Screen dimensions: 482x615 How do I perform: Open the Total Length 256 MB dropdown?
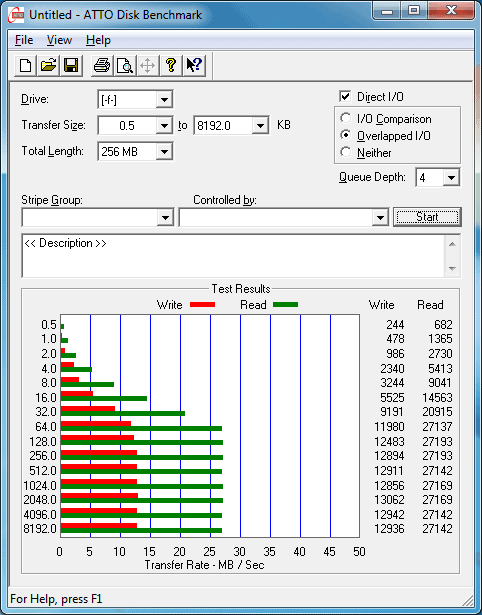coord(164,151)
